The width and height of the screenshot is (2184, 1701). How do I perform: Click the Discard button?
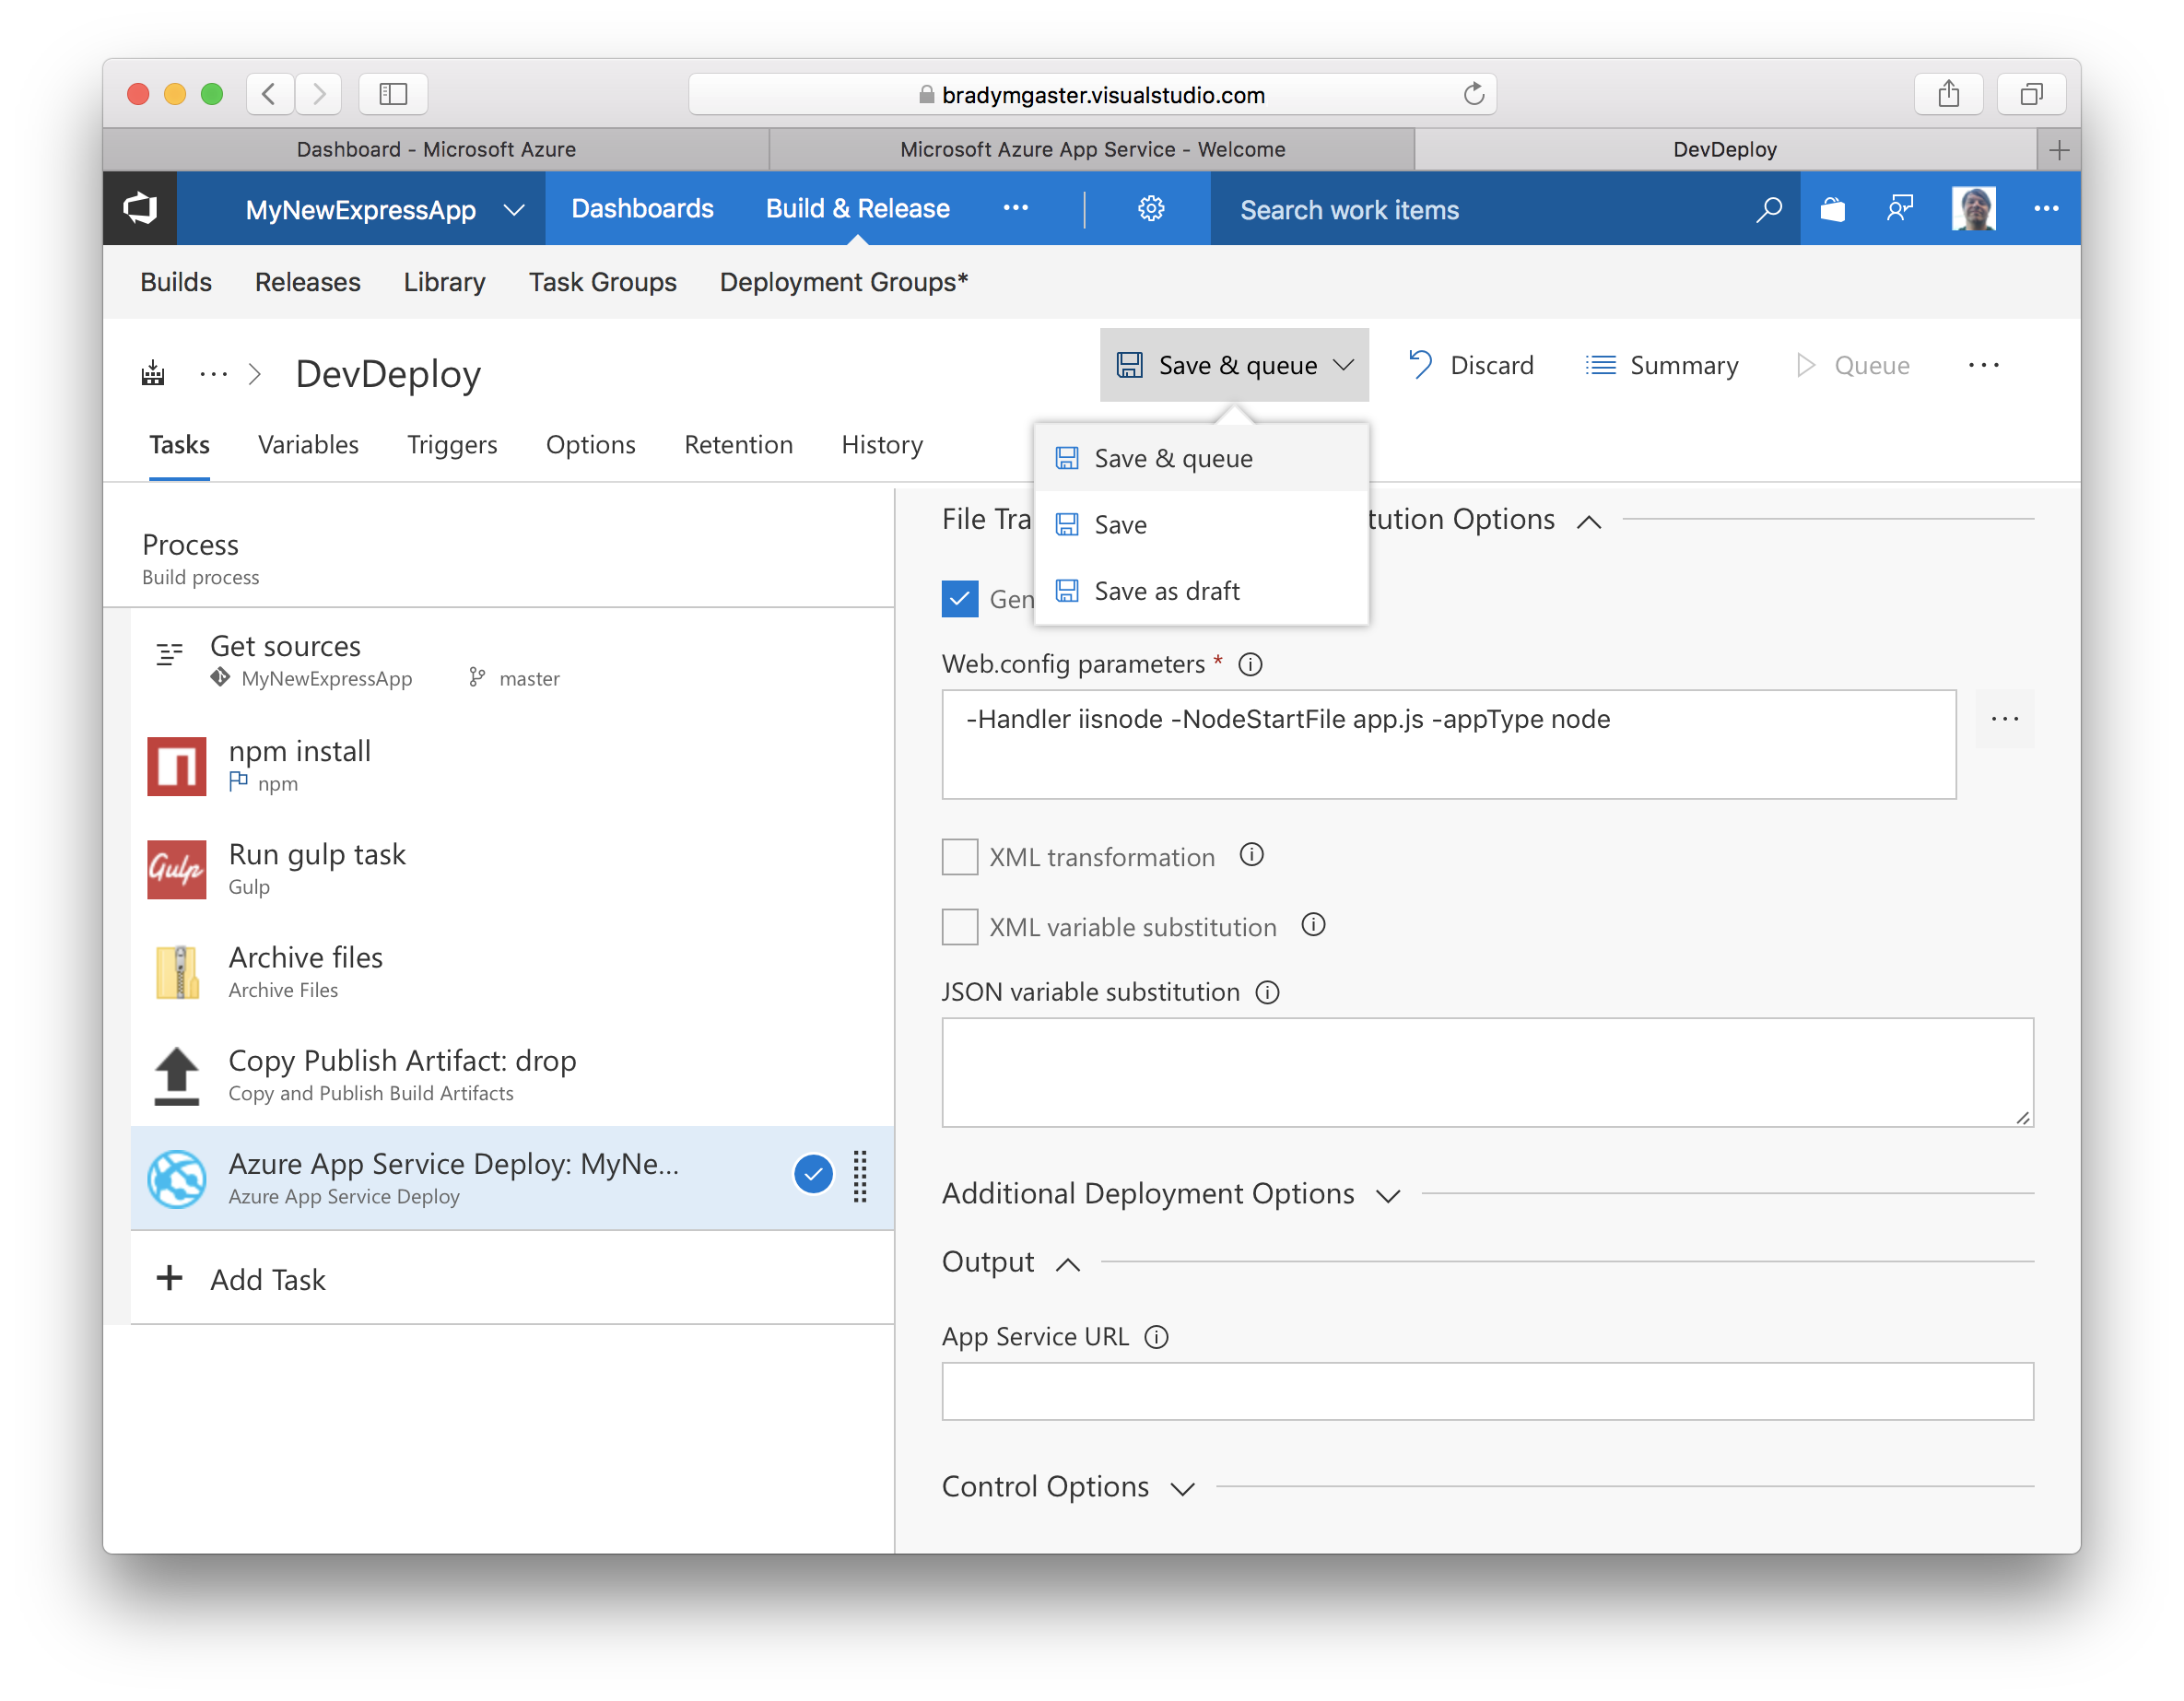(x=1471, y=365)
